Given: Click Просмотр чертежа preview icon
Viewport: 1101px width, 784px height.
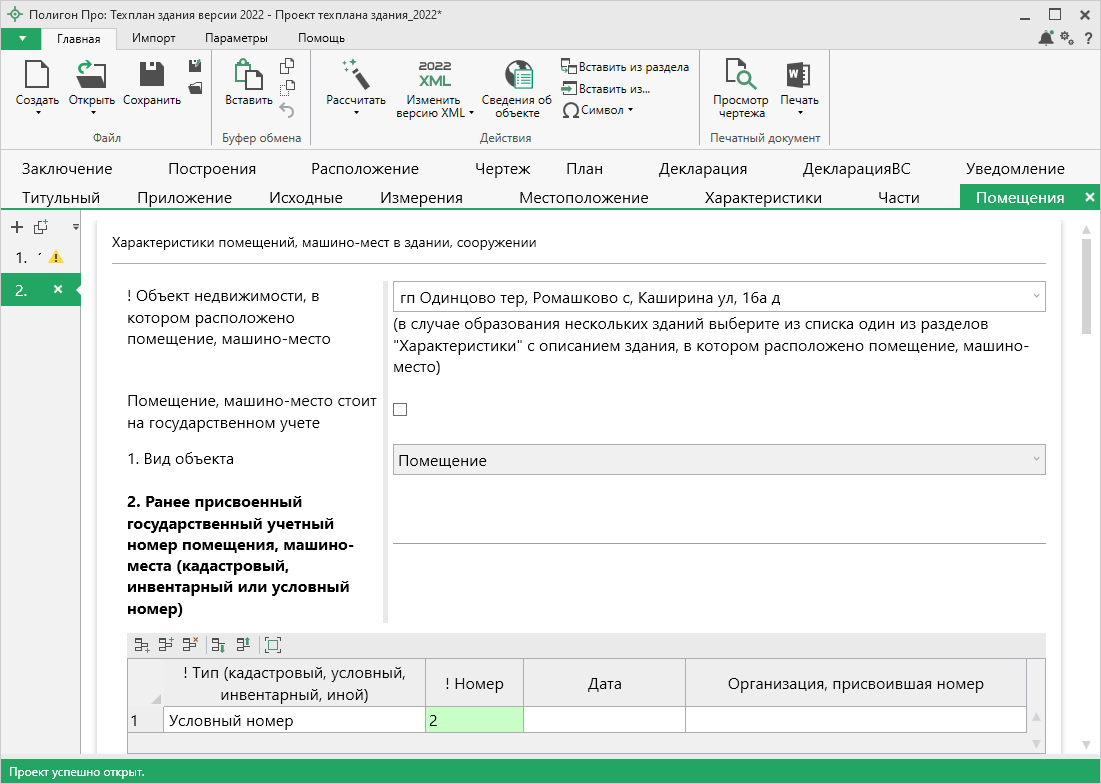Looking at the screenshot, I should (x=740, y=75).
